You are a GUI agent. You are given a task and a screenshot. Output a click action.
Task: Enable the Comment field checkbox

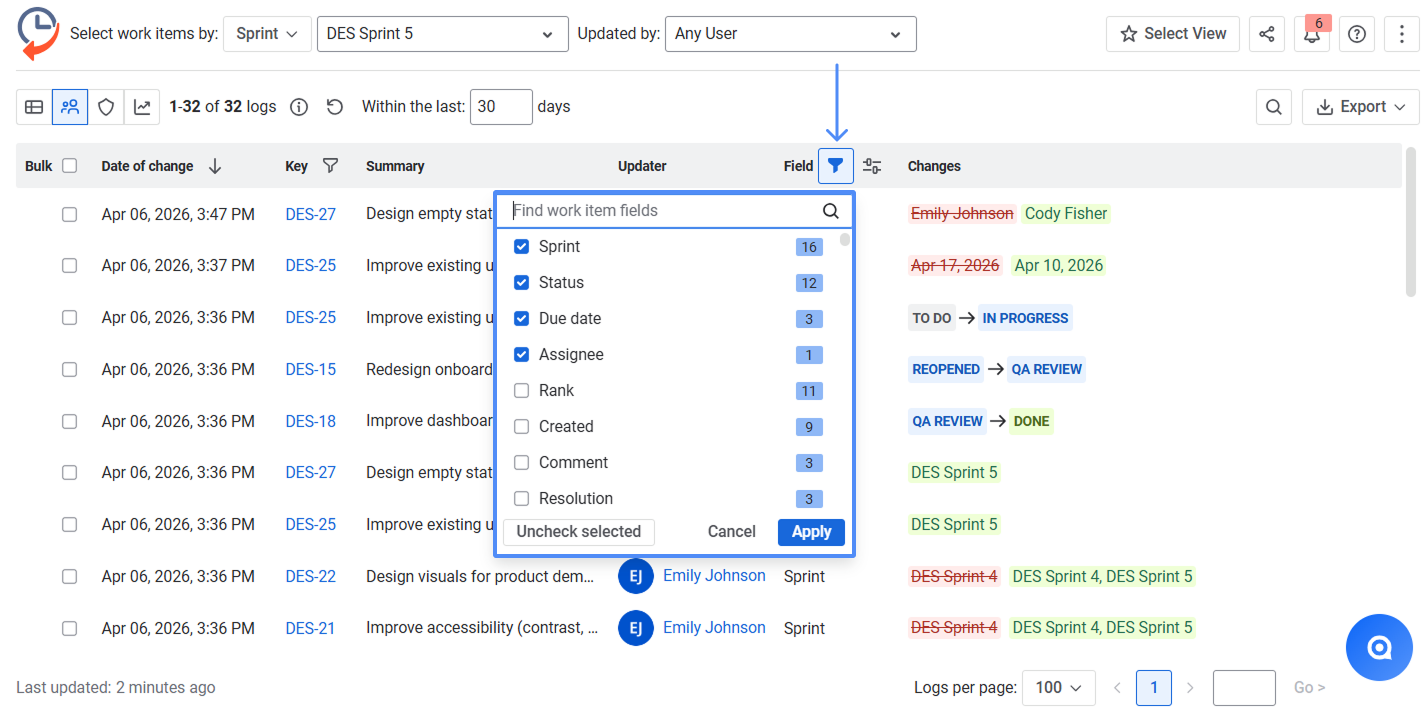pos(521,463)
